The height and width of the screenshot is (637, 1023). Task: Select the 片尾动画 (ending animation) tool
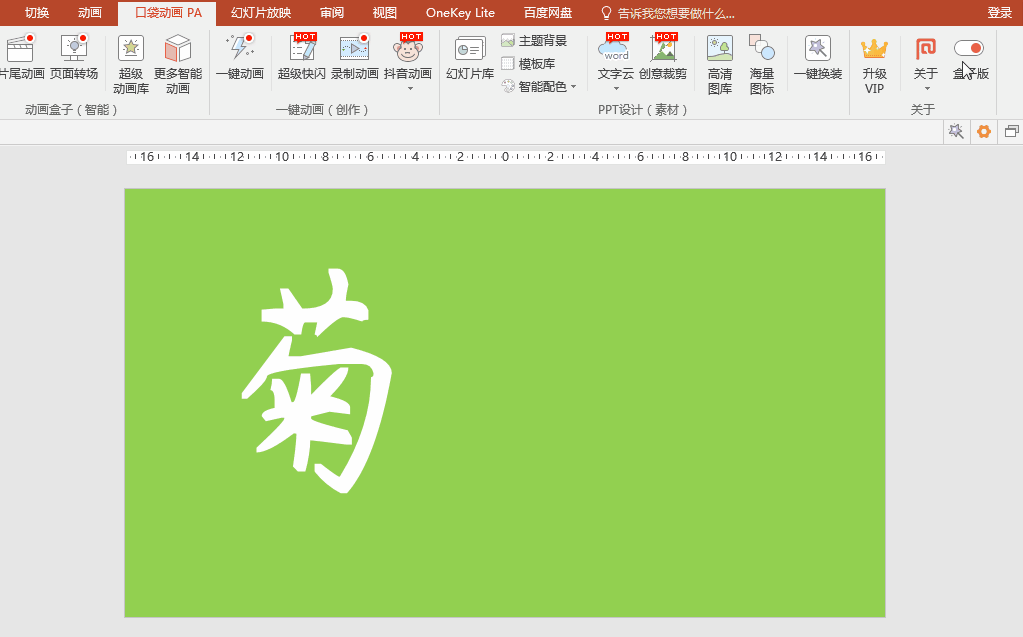pyautogui.click(x=20, y=62)
